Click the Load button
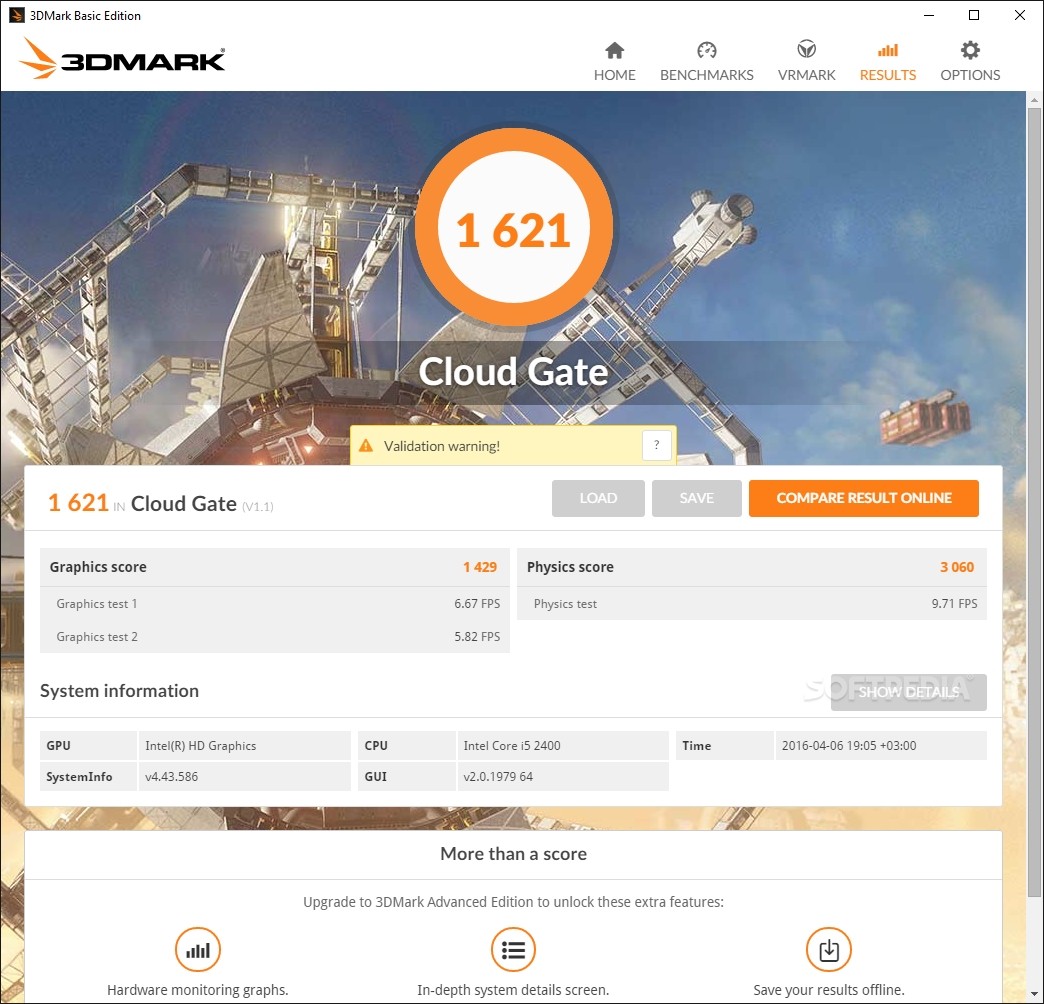 point(598,498)
